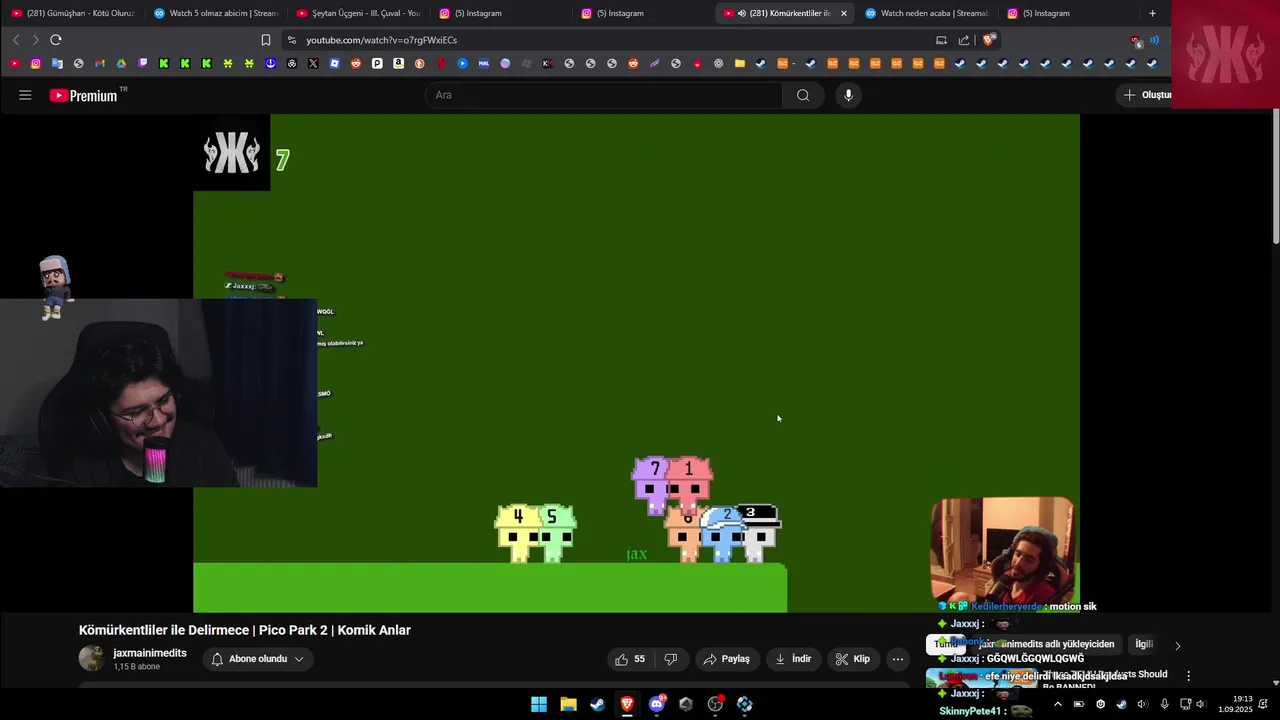Viewport: 1280px width, 720px height.
Task: Open the Reddit bookmark
Action: 356,64
